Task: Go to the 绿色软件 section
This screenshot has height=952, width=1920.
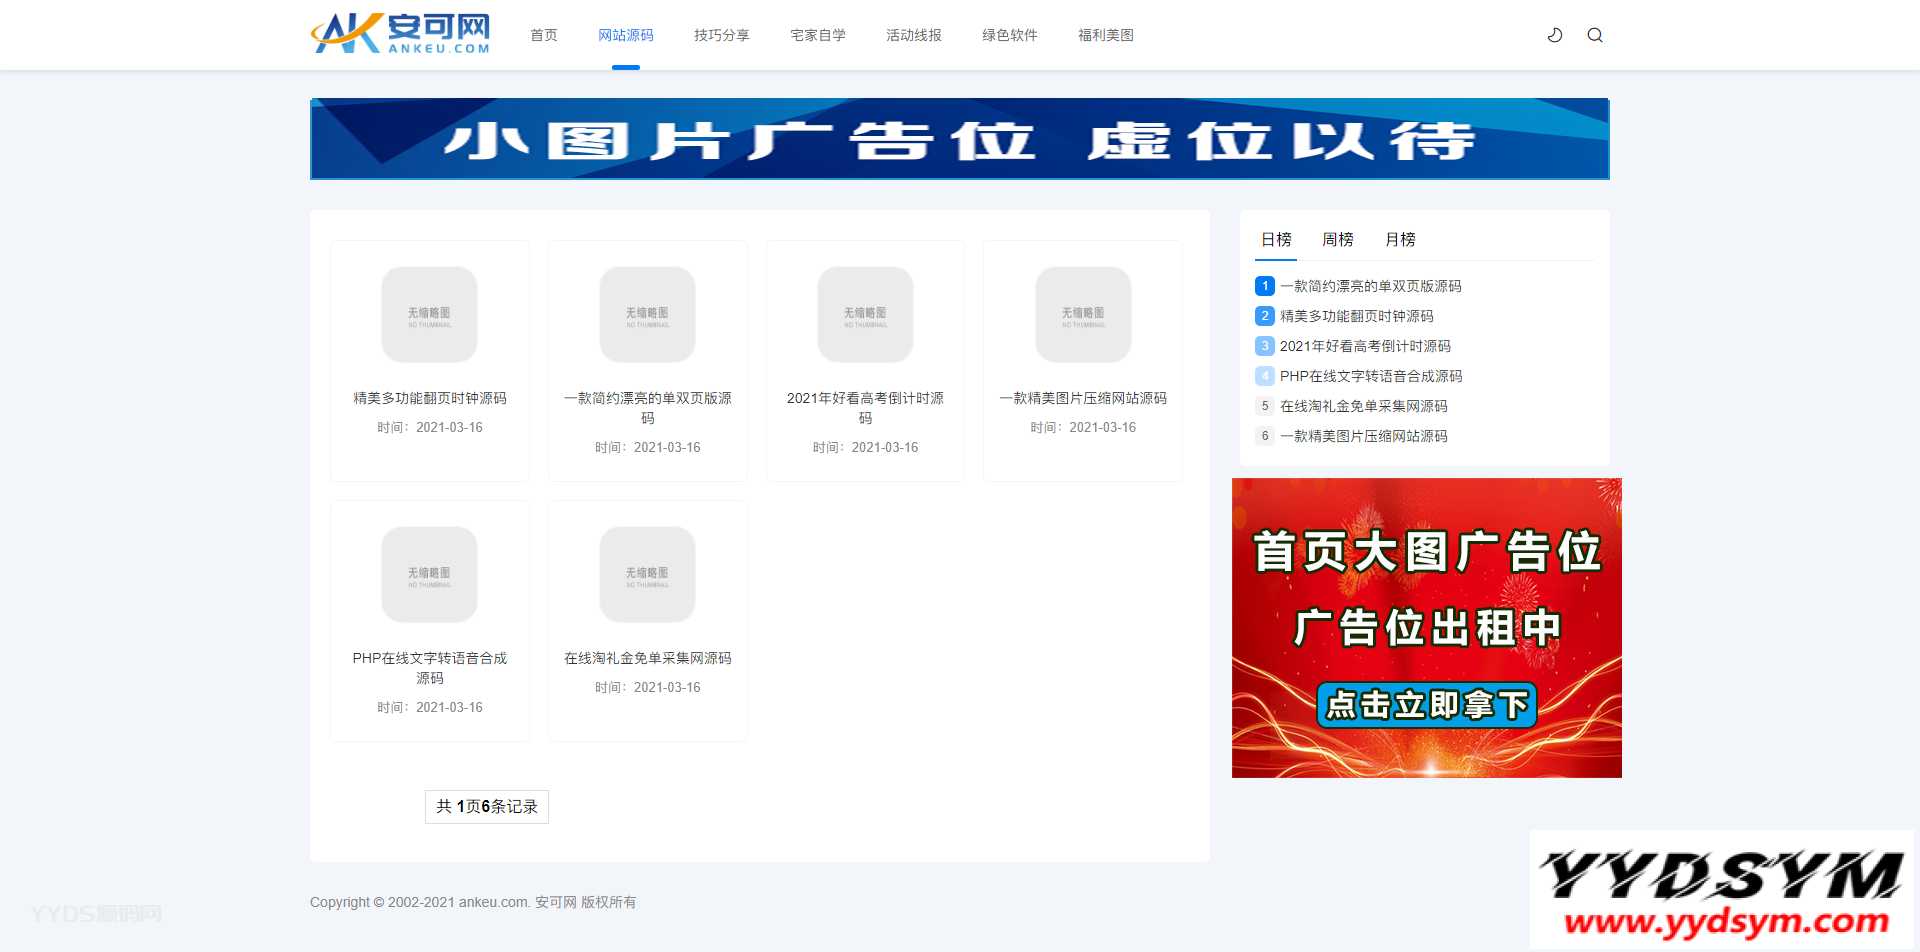Action: pos(1009,35)
